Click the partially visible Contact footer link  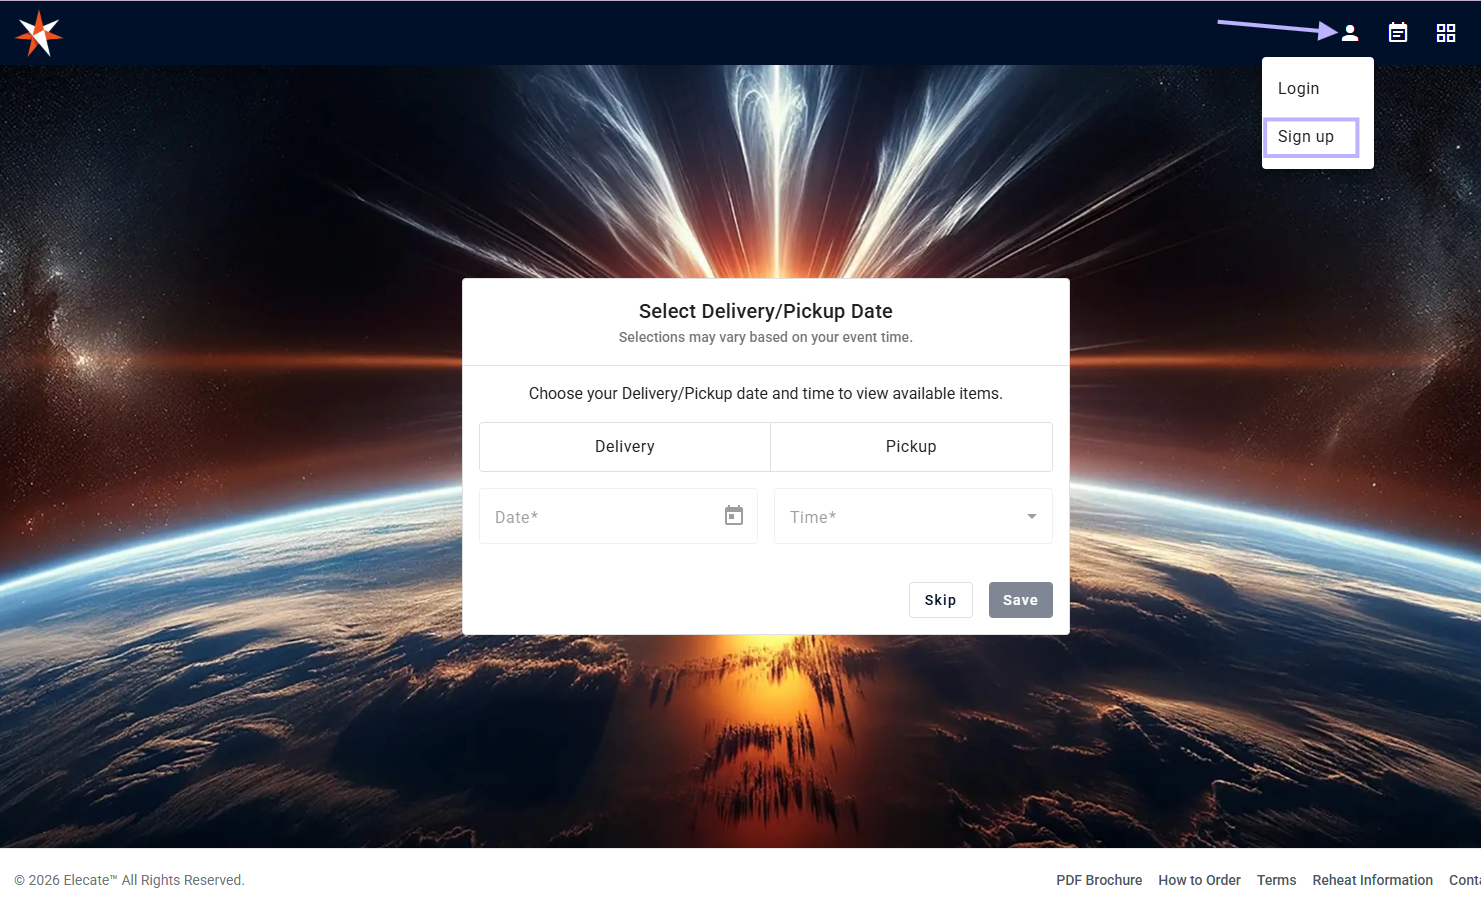tap(1464, 880)
